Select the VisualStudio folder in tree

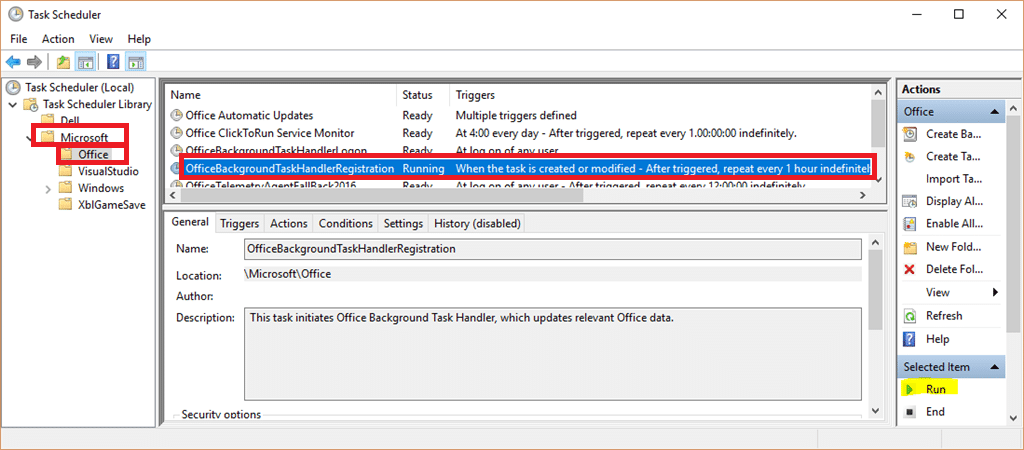click(101, 171)
